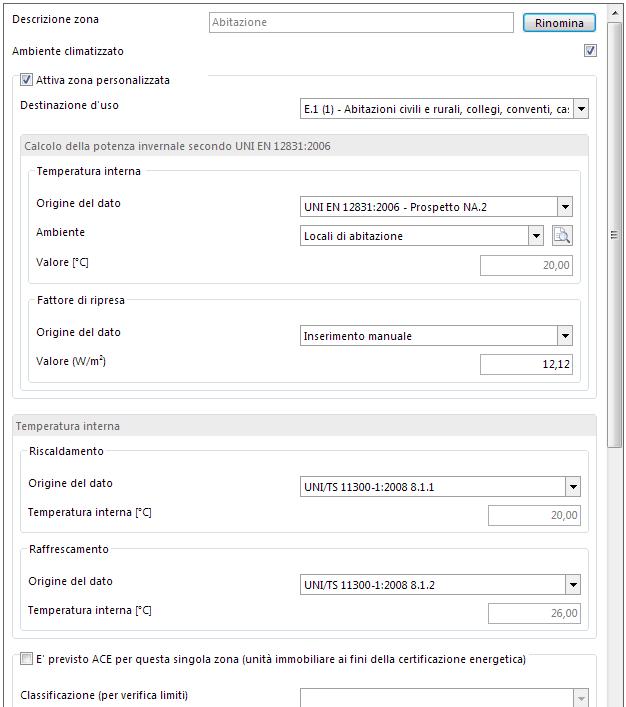Expand the UNI EN 12831:2006 Prospetto NA.2 dropdown
626x707 pixels.
(x=565, y=207)
